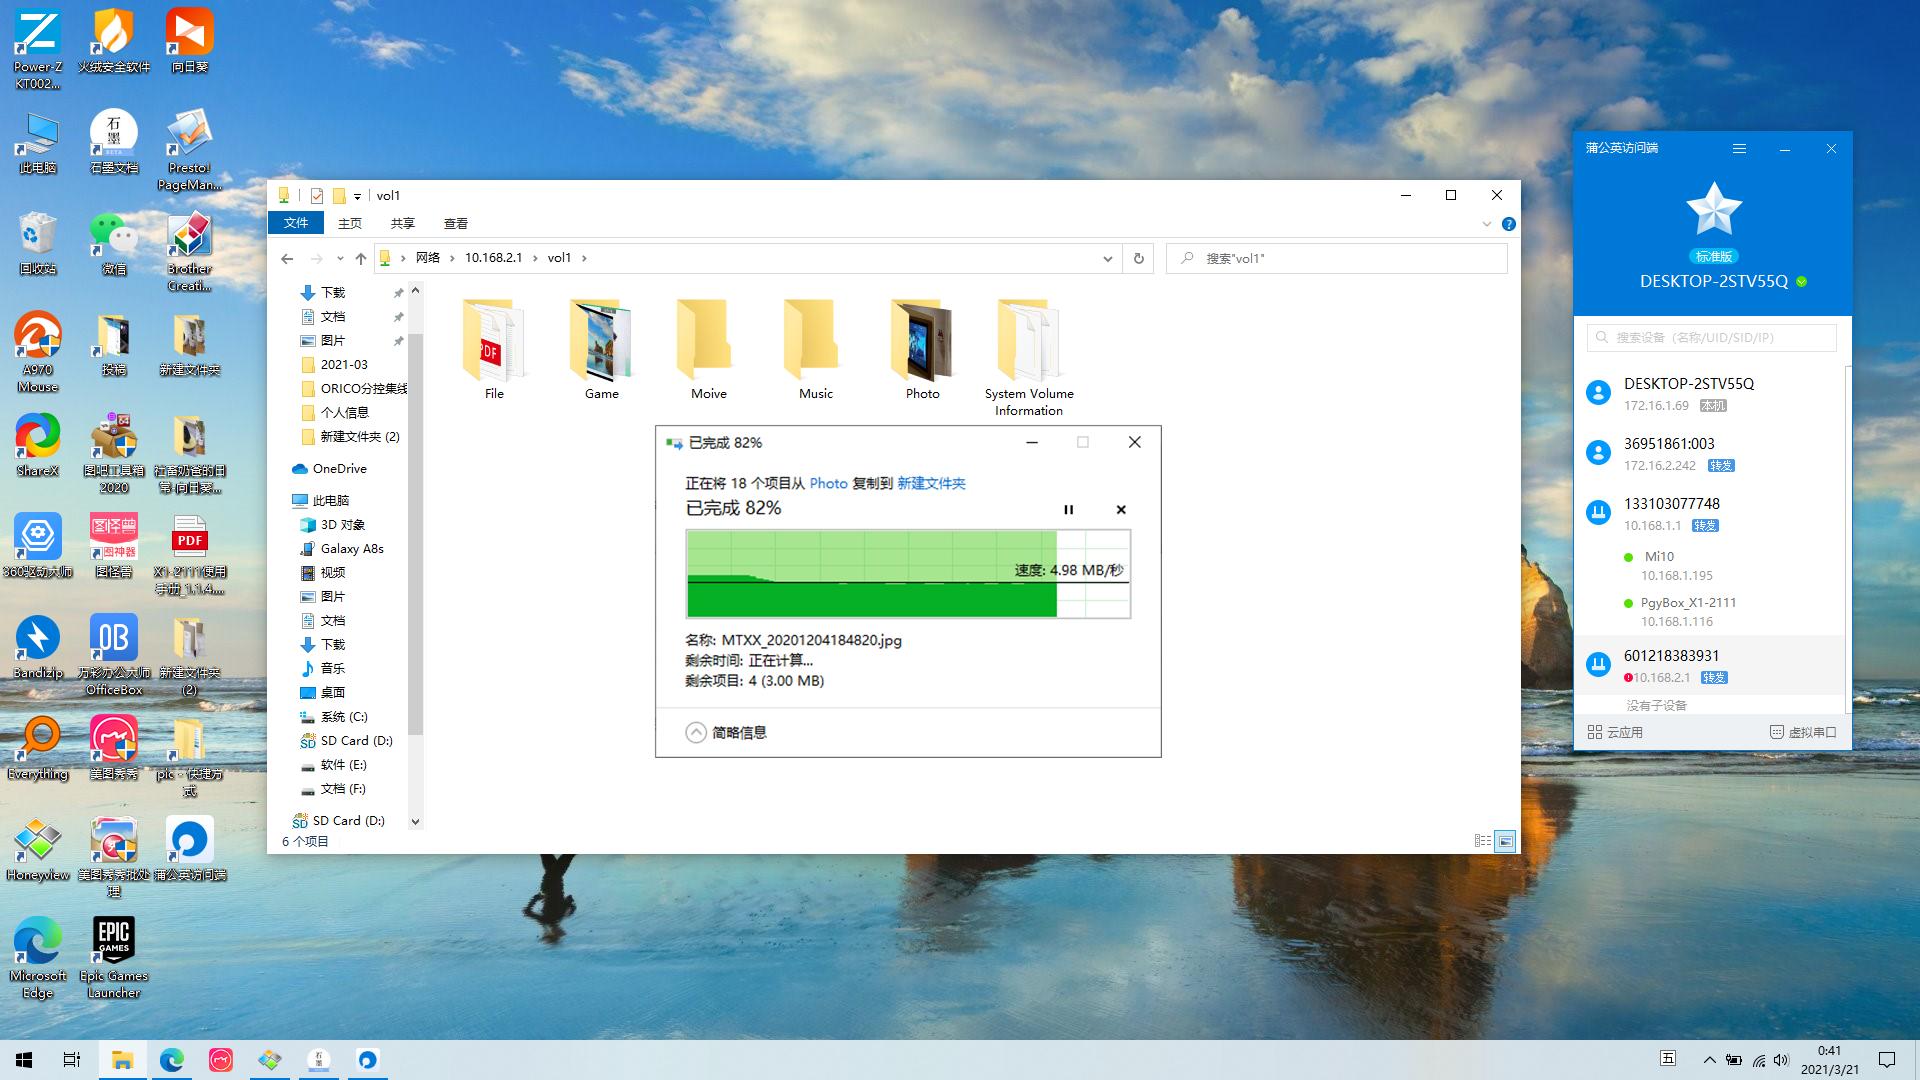
Task: Open the hamburger menu in 蒲公英访问端
Action: pyautogui.click(x=1739, y=148)
